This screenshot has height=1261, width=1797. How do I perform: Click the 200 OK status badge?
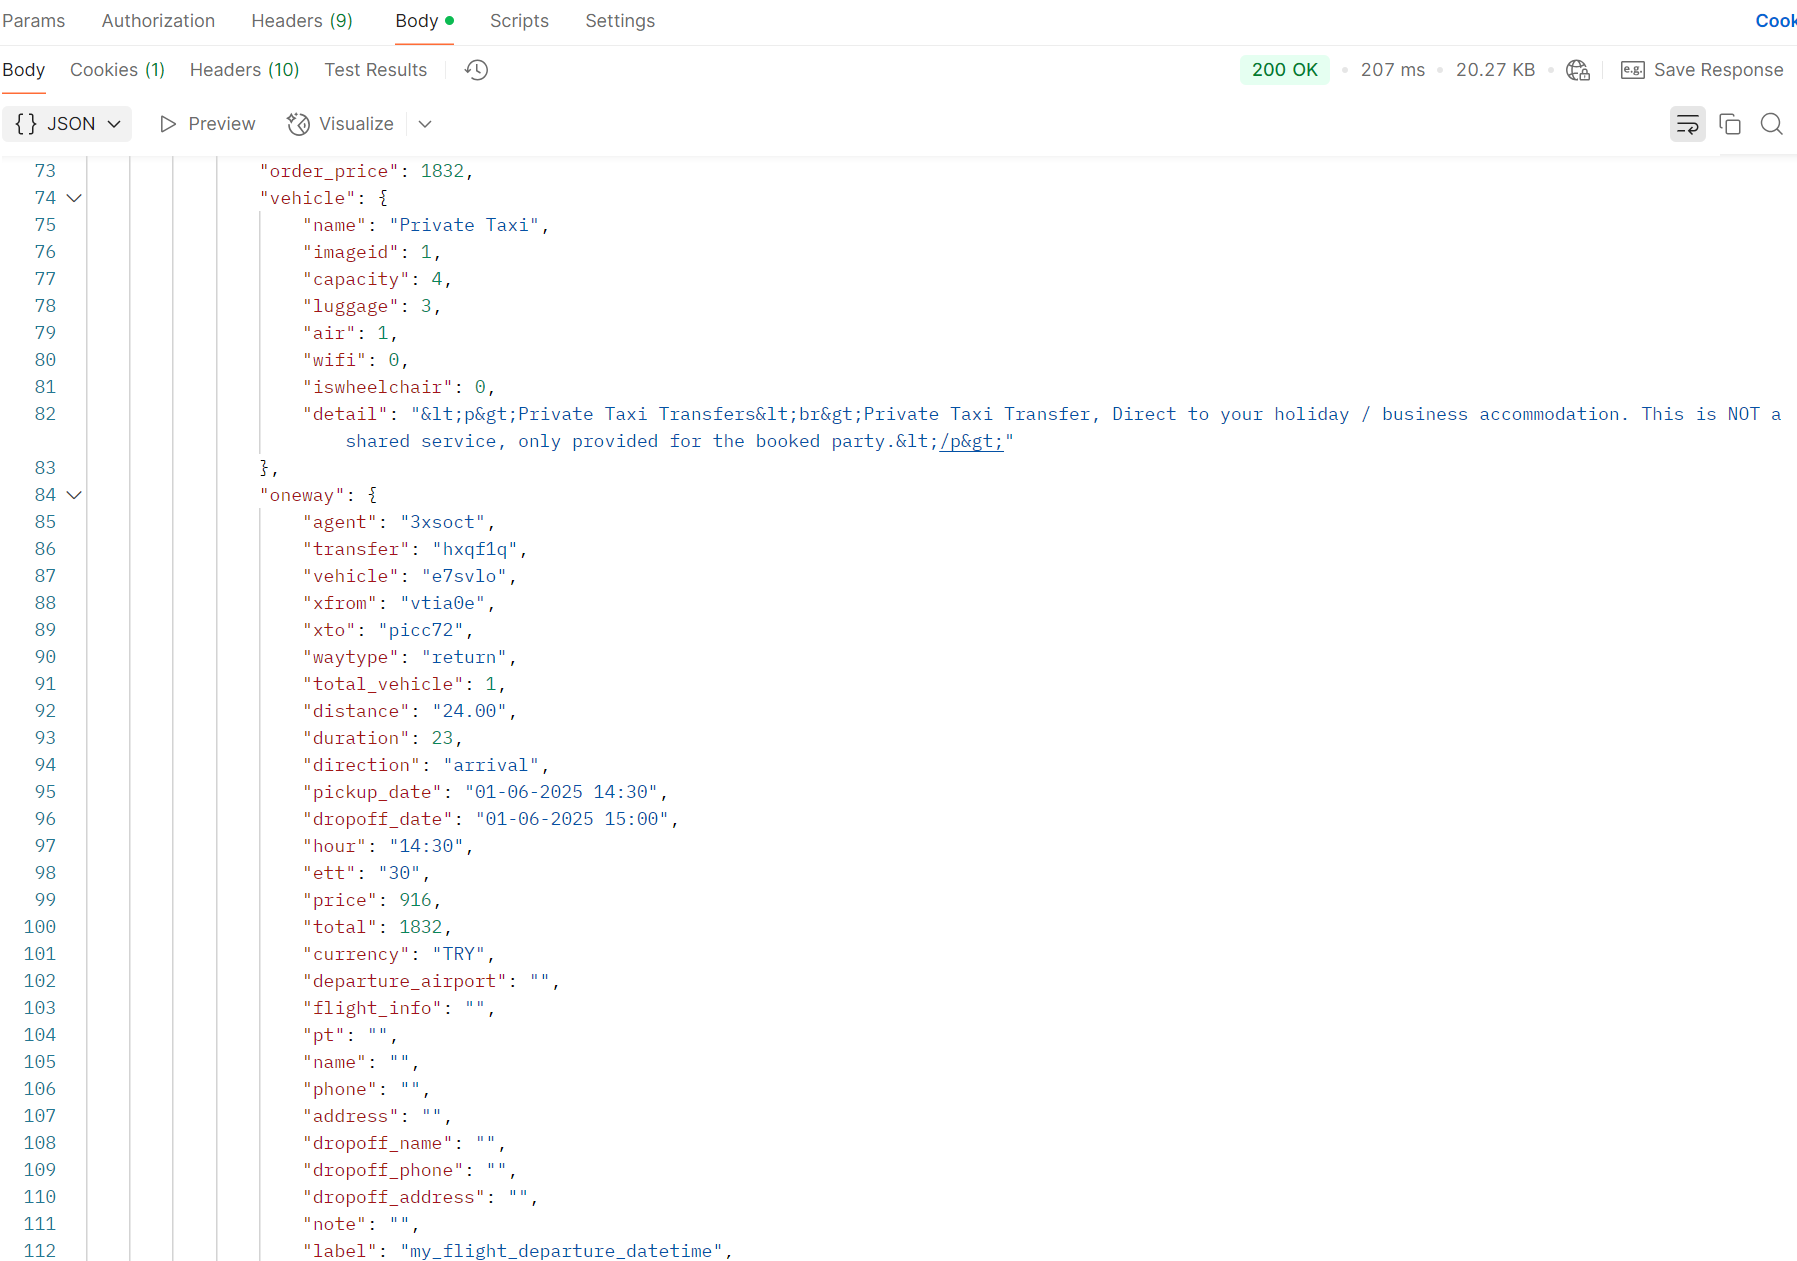1284,70
